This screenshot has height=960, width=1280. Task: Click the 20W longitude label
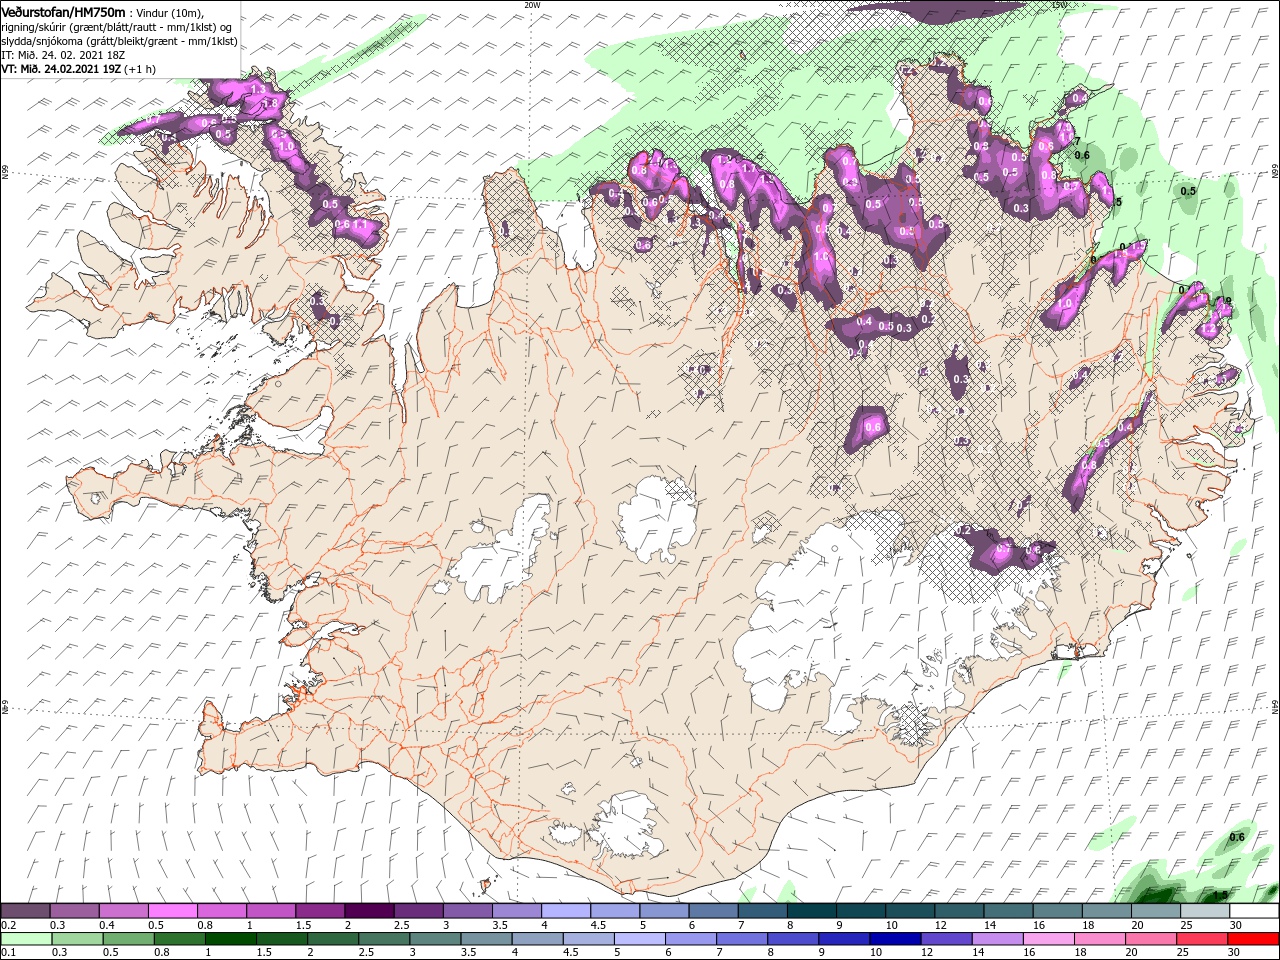532,5
